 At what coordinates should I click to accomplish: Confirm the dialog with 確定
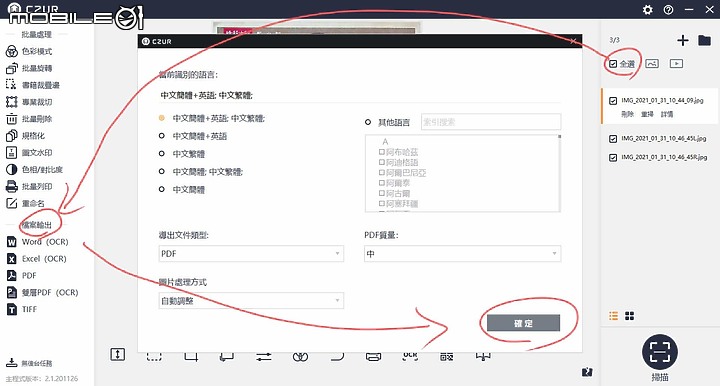click(x=523, y=323)
